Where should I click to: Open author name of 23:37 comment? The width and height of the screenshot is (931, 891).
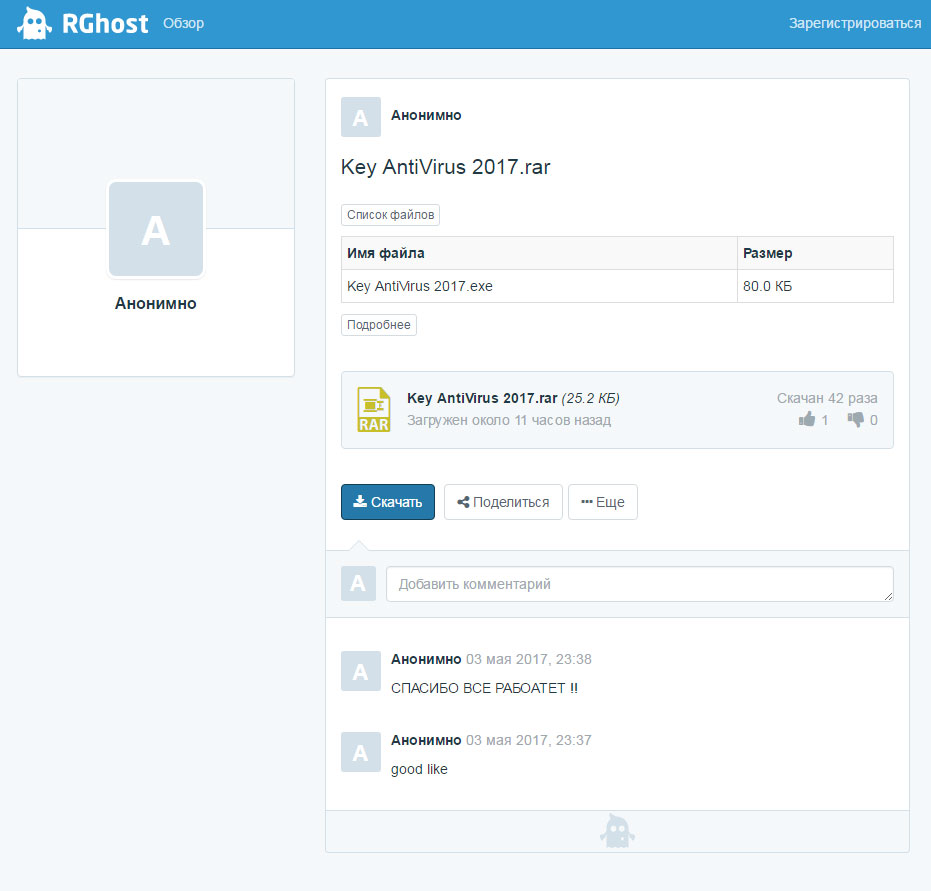coord(426,740)
